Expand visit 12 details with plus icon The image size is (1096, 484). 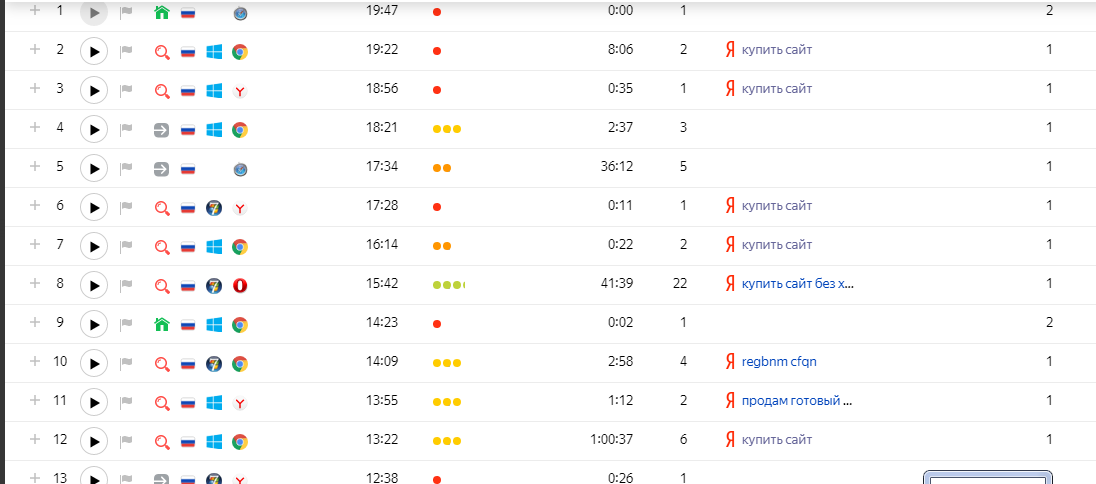click(35, 439)
